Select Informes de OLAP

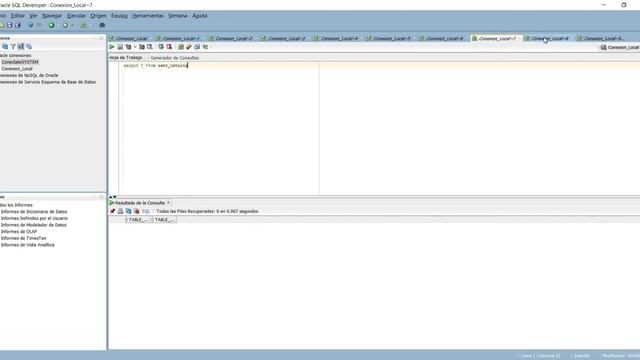pyautogui.click(x=19, y=231)
